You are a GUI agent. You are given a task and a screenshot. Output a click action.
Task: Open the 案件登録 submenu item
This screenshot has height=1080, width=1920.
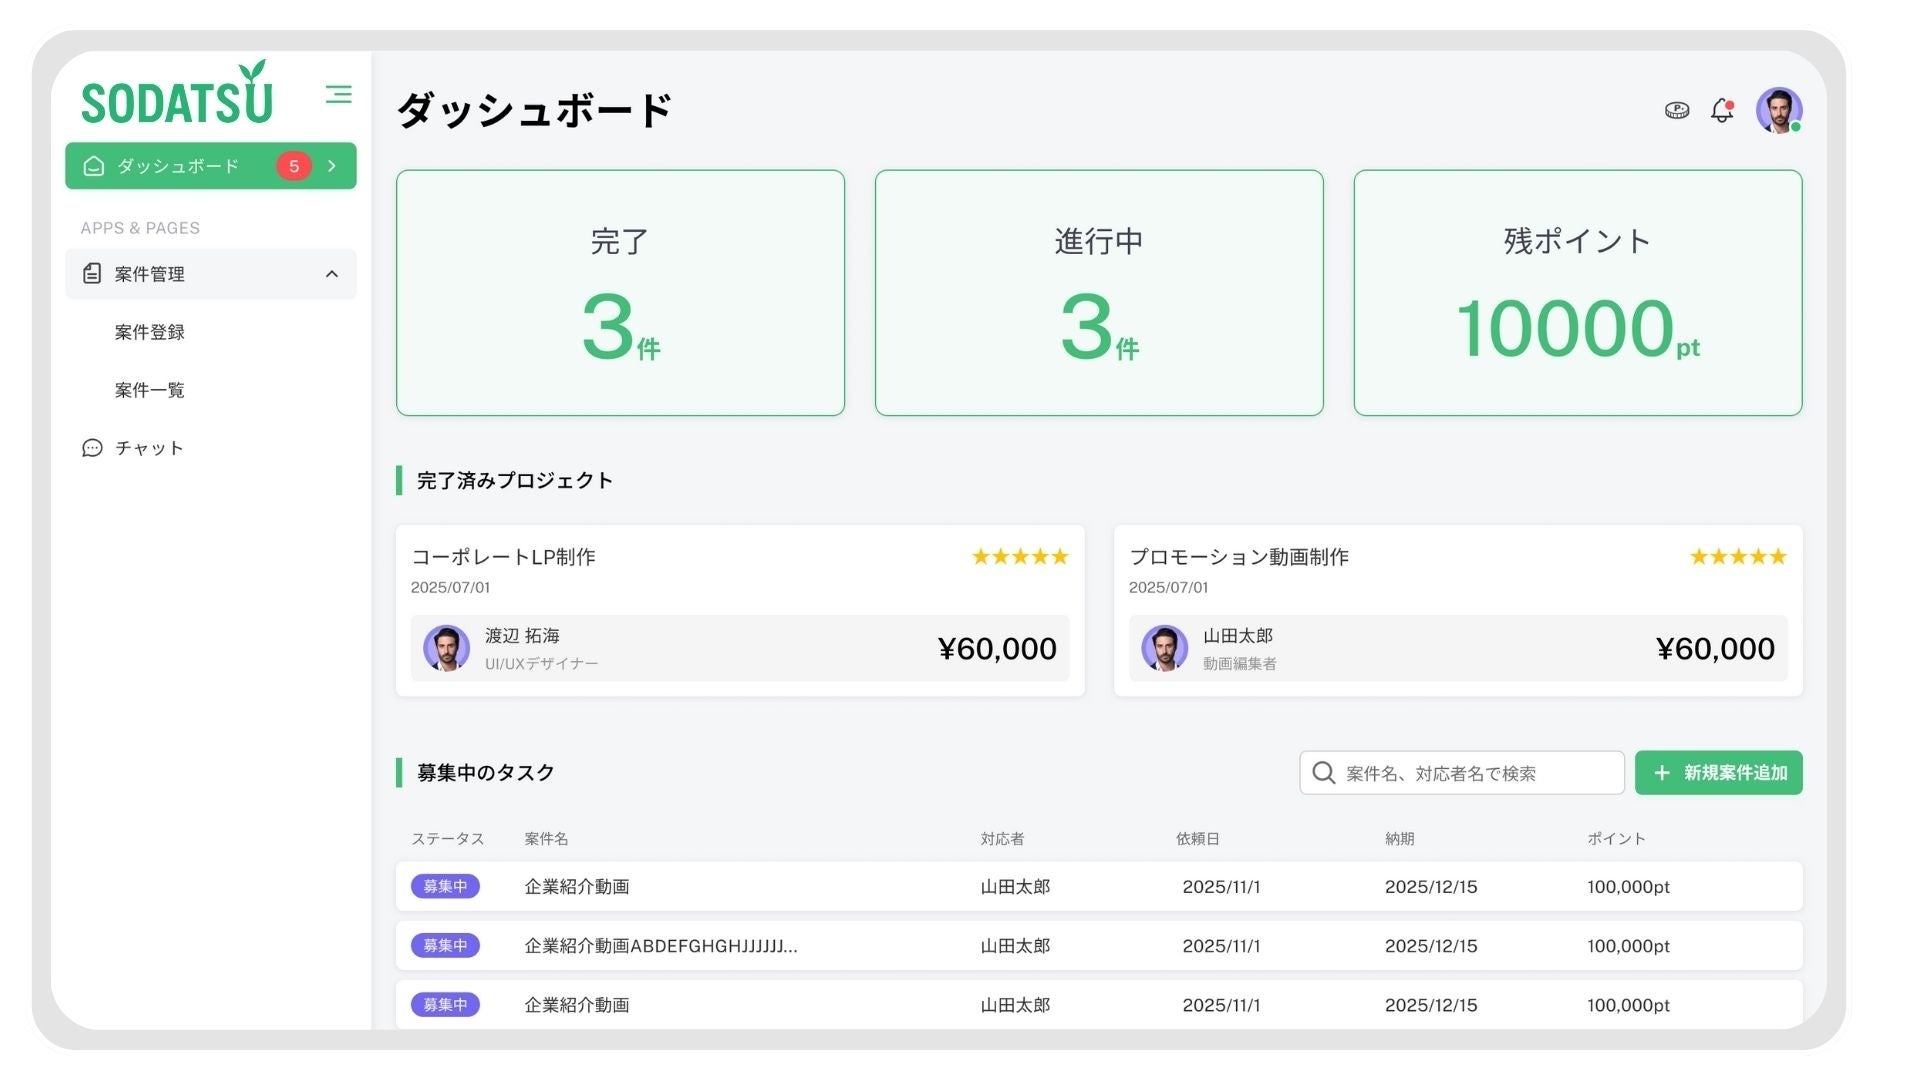[x=149, y=332]
